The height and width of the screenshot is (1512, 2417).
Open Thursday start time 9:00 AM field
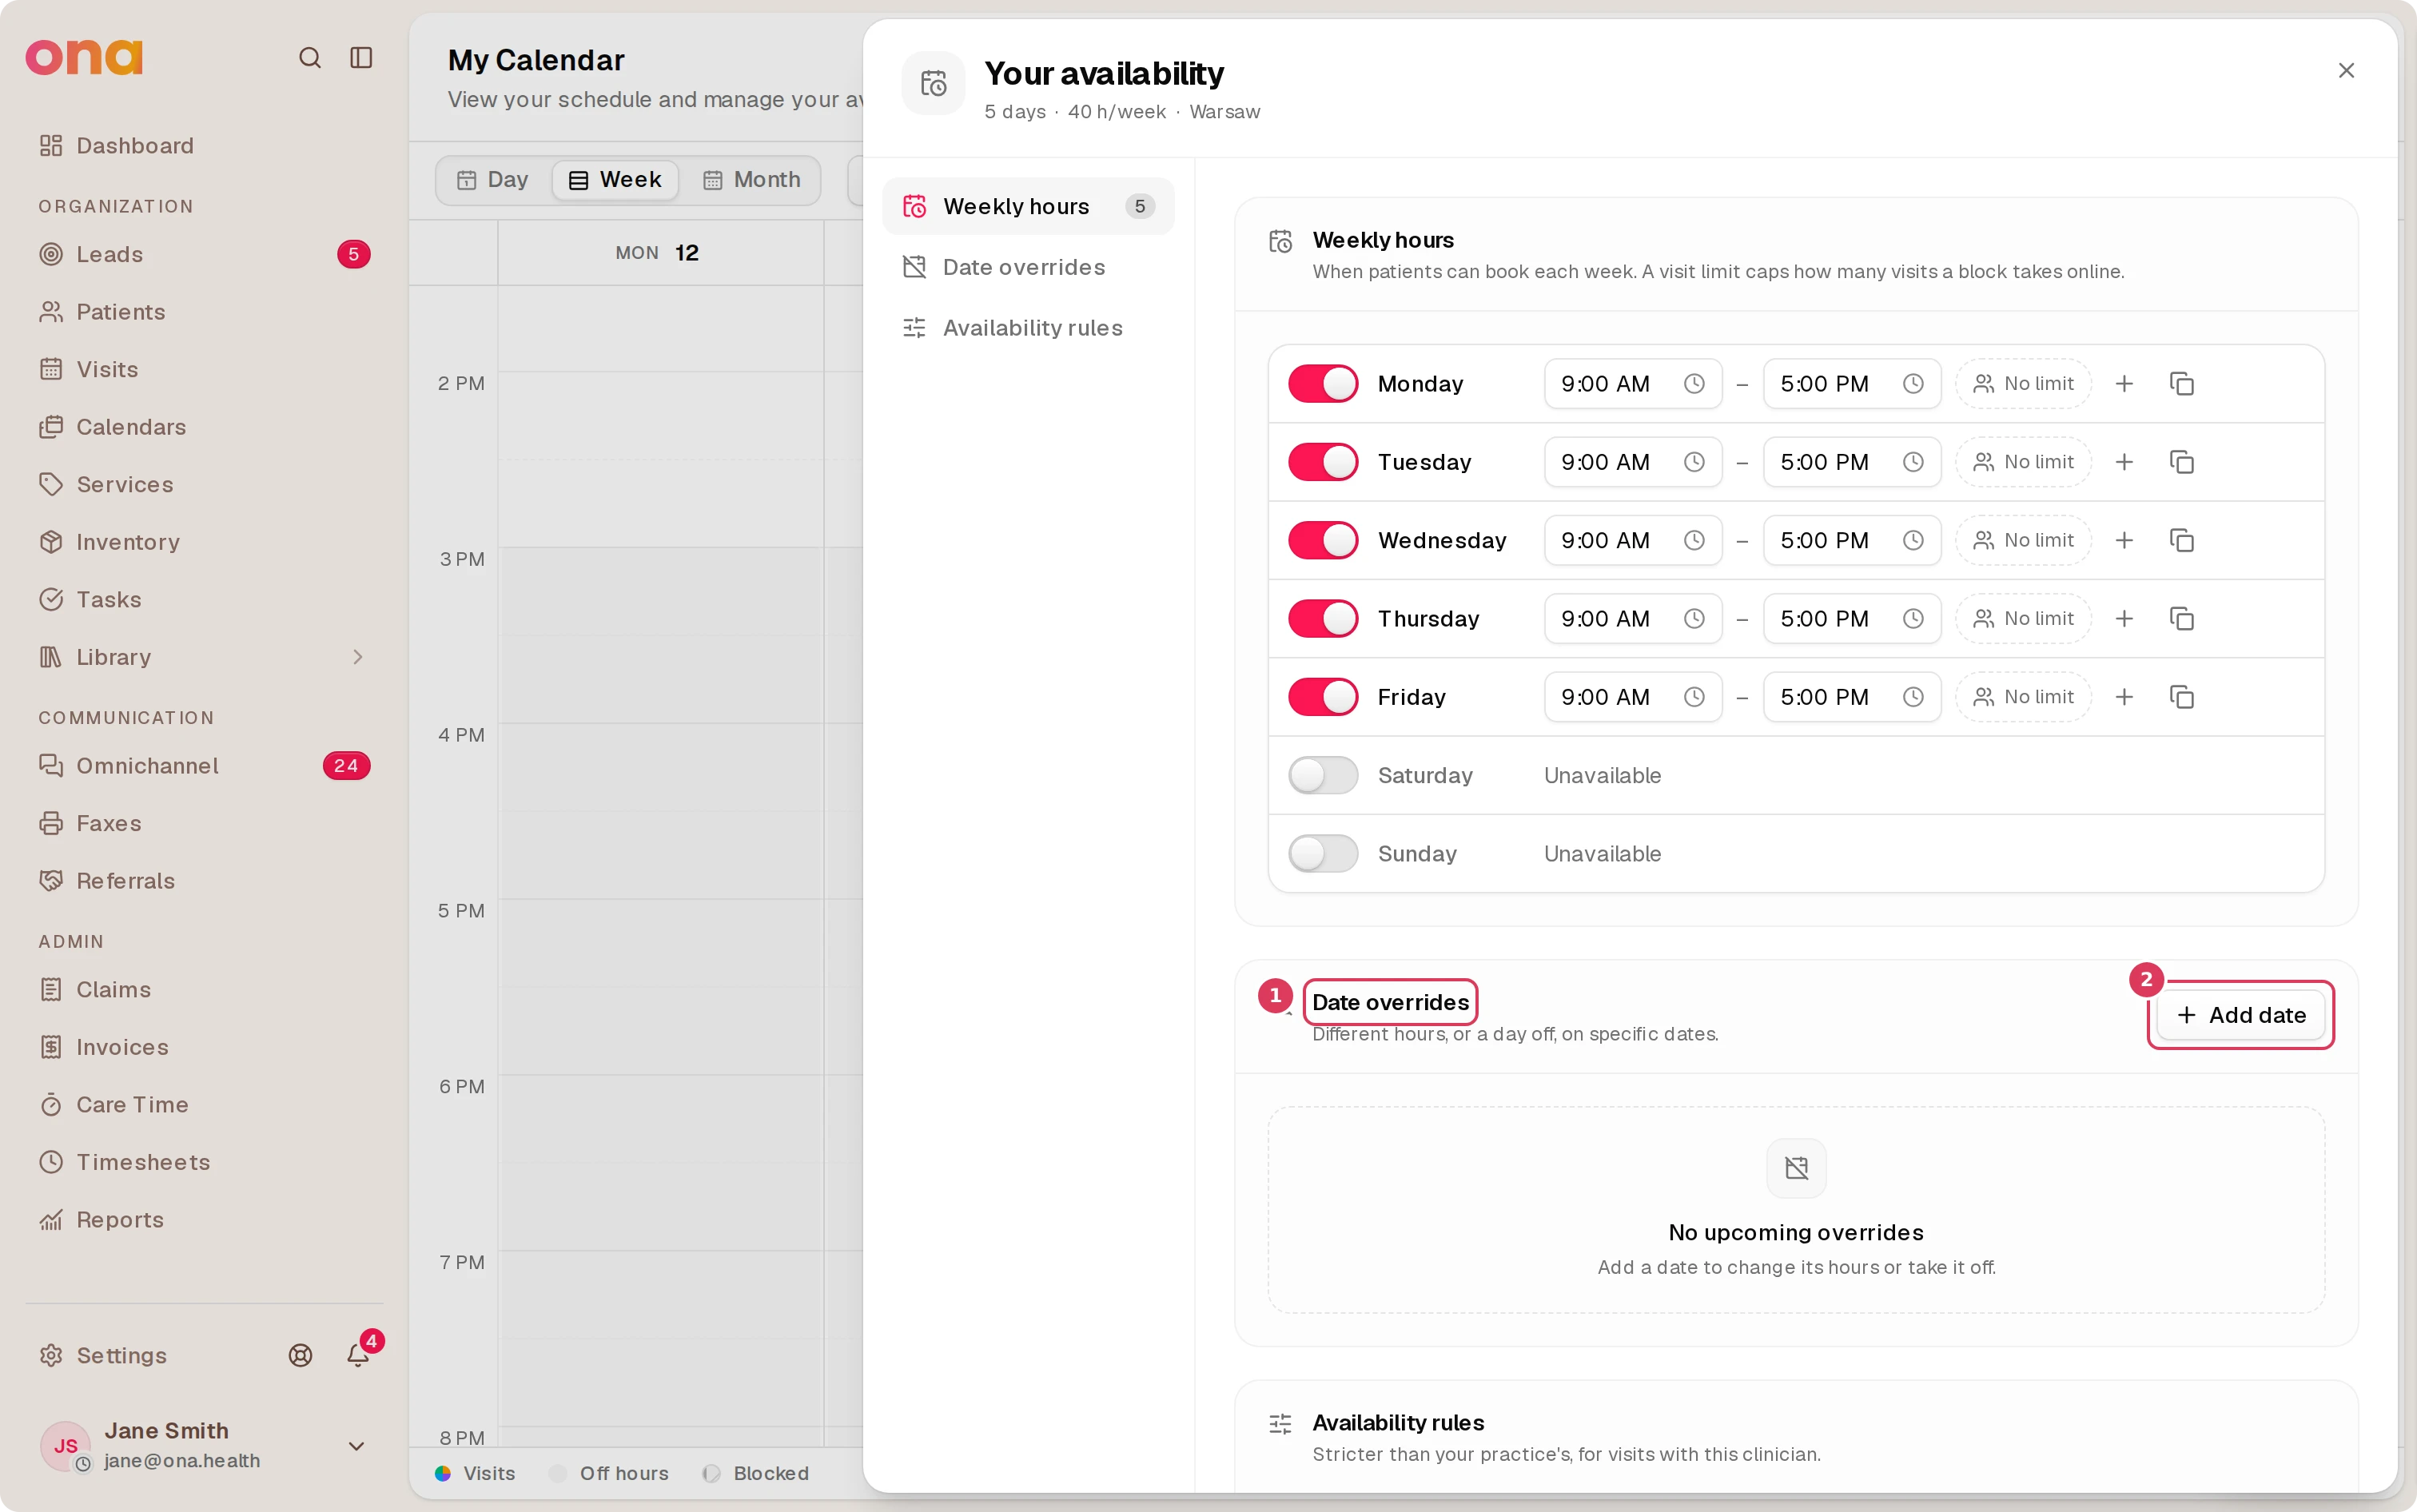point(1633,619)
